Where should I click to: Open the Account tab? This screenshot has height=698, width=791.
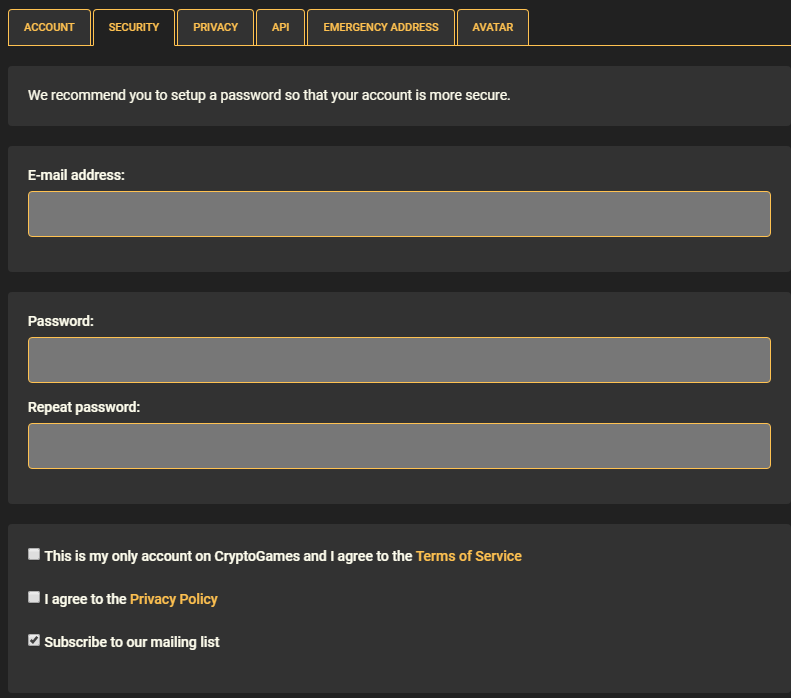tap(49, 27)
